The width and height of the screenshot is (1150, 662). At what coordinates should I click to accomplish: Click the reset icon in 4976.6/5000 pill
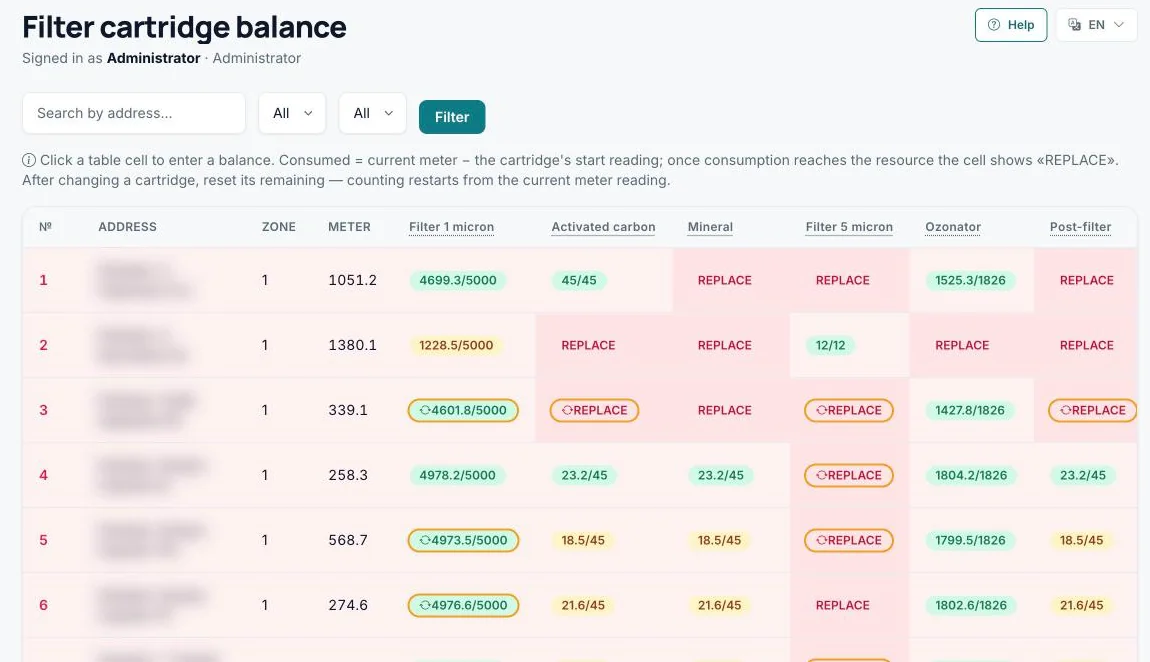425,605
